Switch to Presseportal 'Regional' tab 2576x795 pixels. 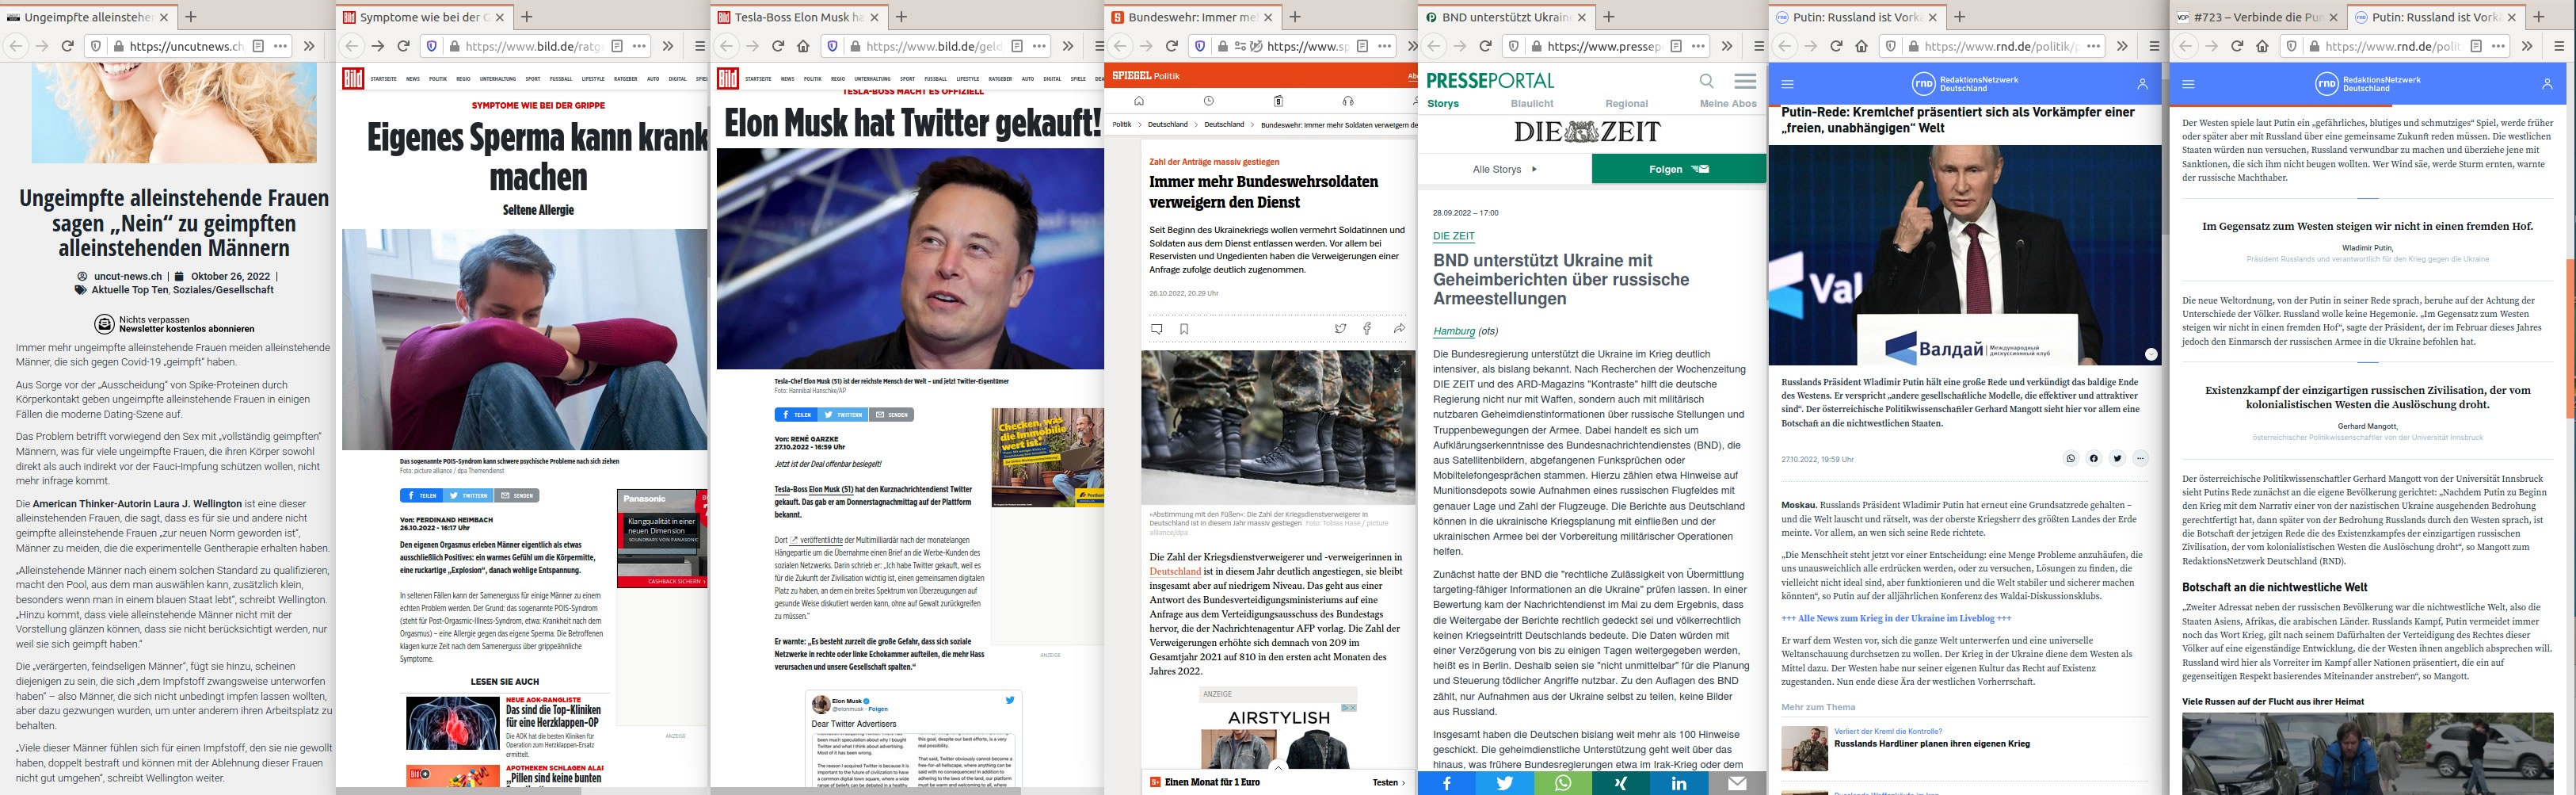click(x=1626, y=103)
